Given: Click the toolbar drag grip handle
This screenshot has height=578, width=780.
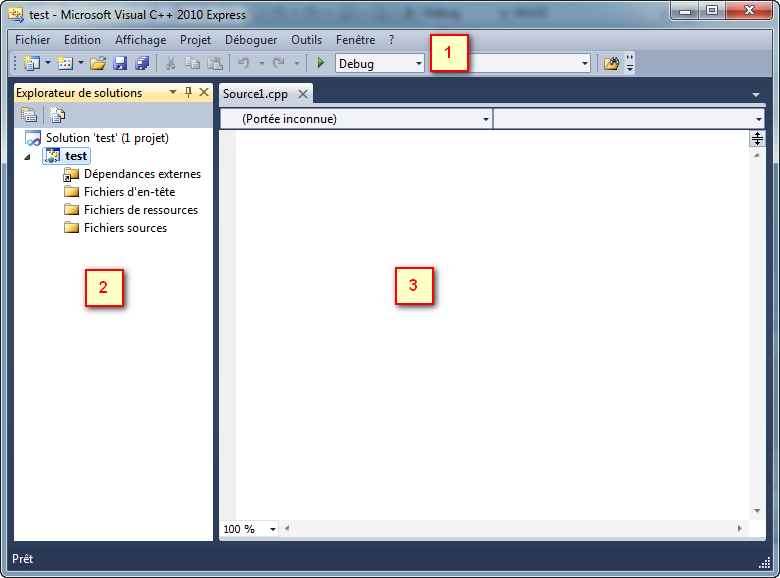Looking at the screenshot, I should pyautogui.click(x=15, y=63).
